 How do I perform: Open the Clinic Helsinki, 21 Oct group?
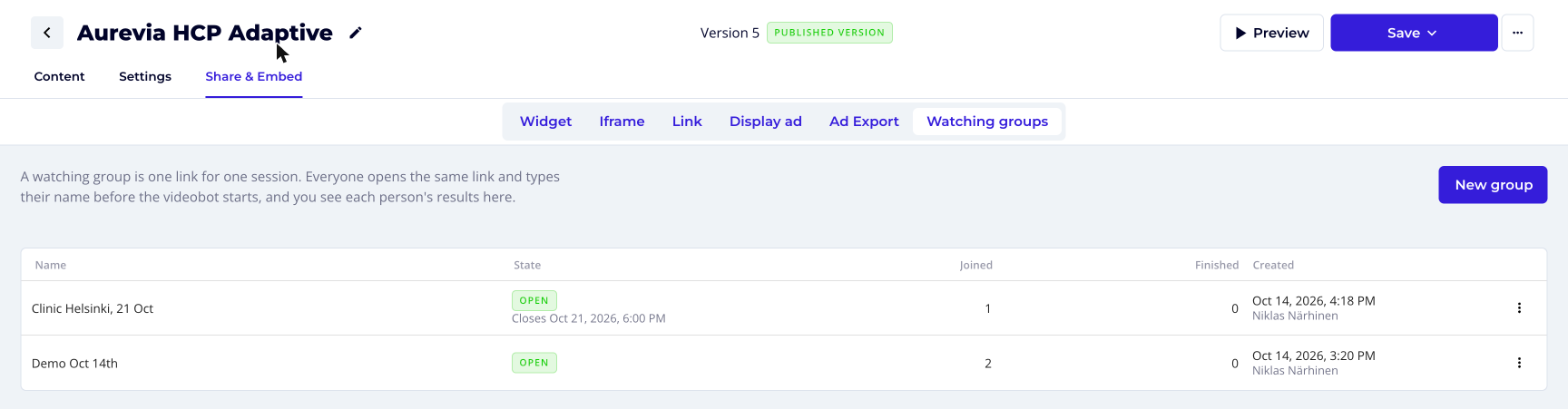point(92,309)
